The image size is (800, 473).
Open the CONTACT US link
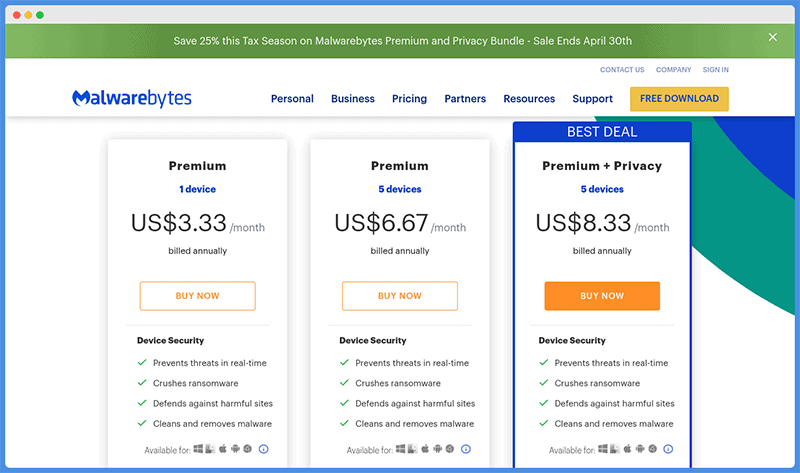(x=622, y=70)
